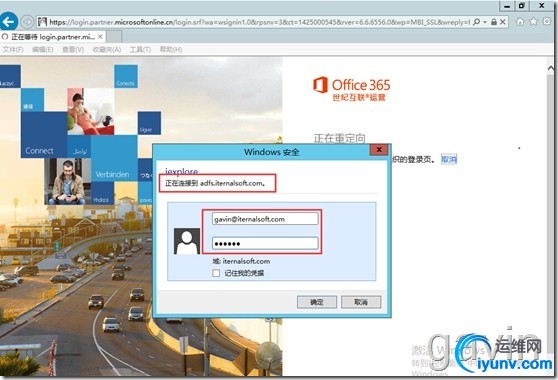Viewport: 558px width, 380px height.
Task: Open the 编辑(E) menu
Action: tap(42, 49)
